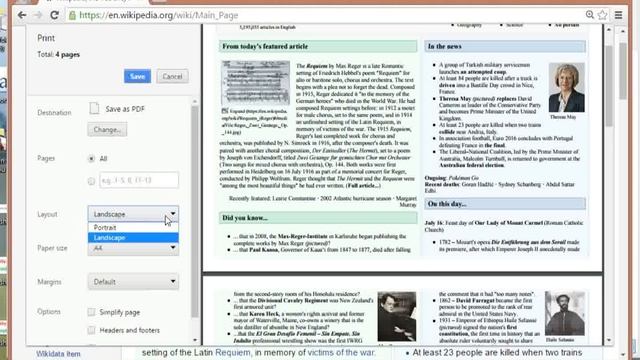Open the Requiem link in the page
Screen dimensions: 640x360
(x=233, y=353)
